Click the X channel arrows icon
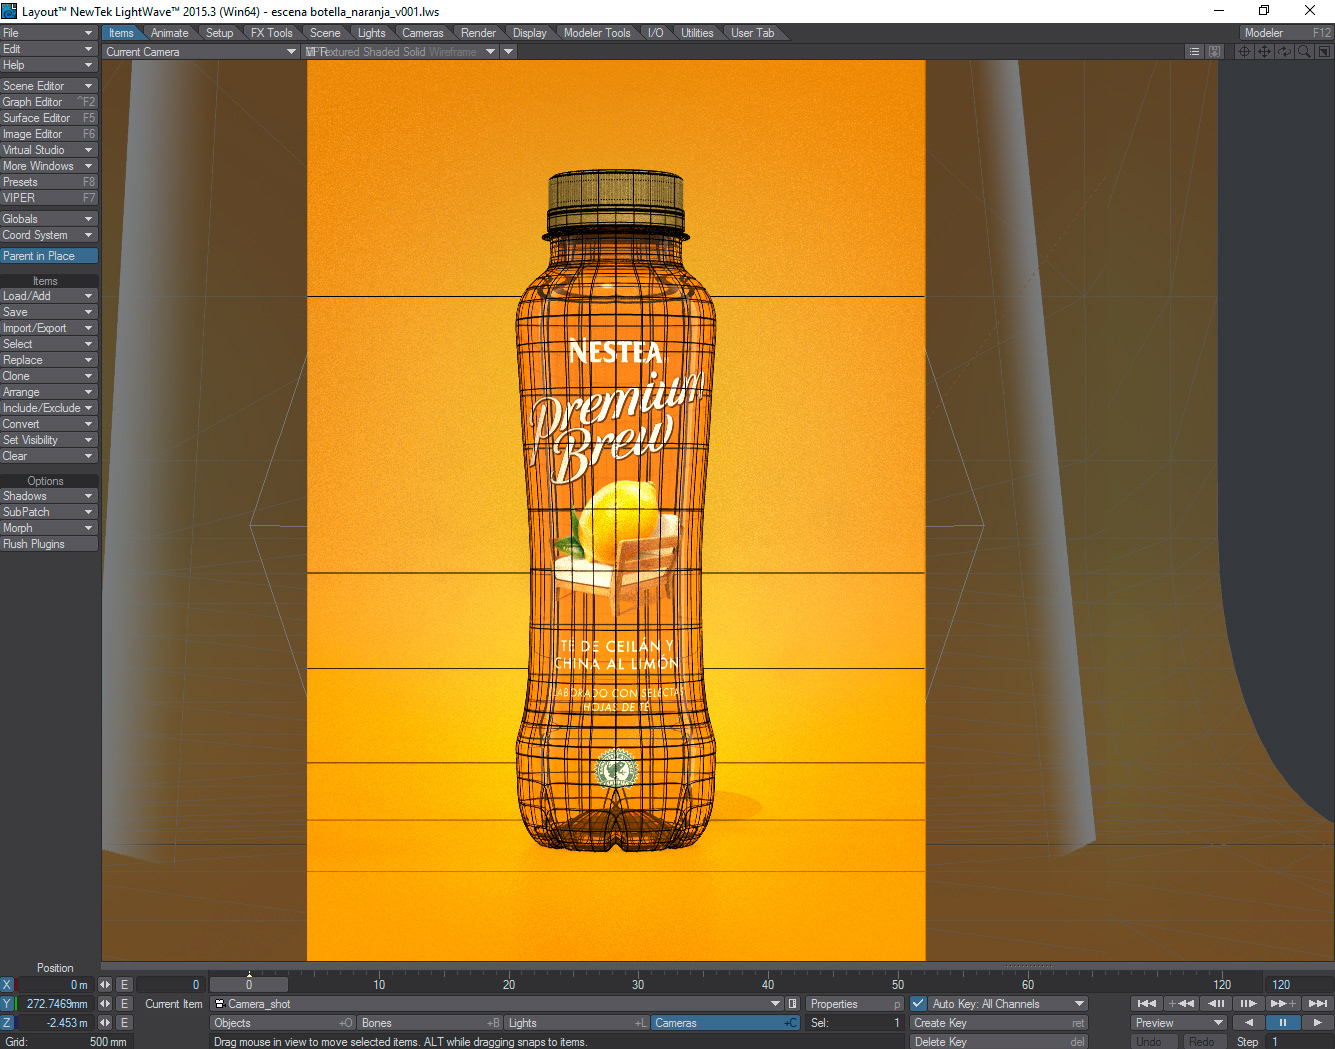The image size is (1335, 1049). (105, 985)
